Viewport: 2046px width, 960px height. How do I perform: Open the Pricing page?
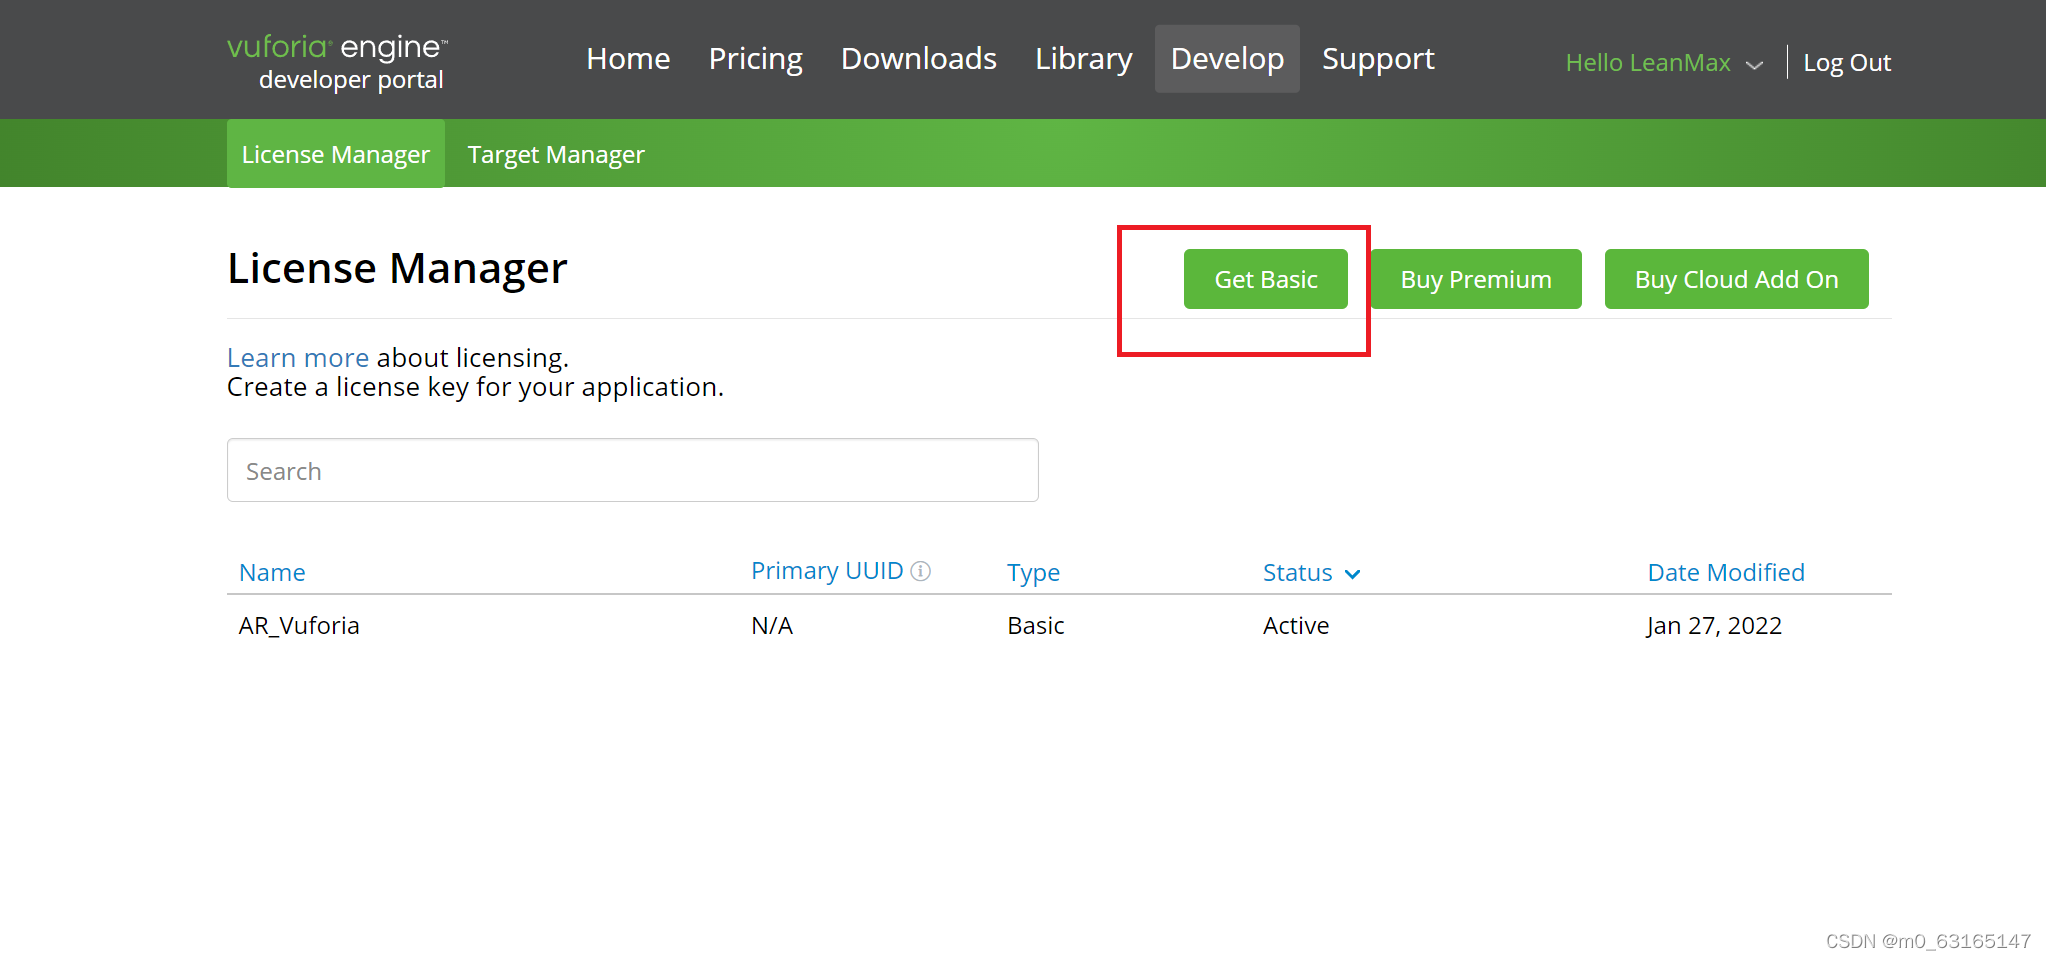coord(755,59)
